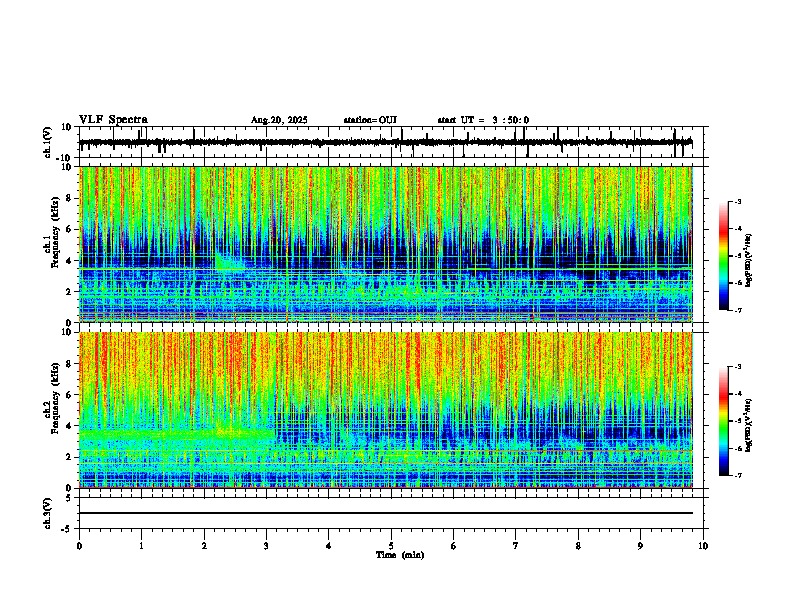Screen dimensions: 792x612
Task: Click the time axis tick label "5"
Action: click(391, 545)
